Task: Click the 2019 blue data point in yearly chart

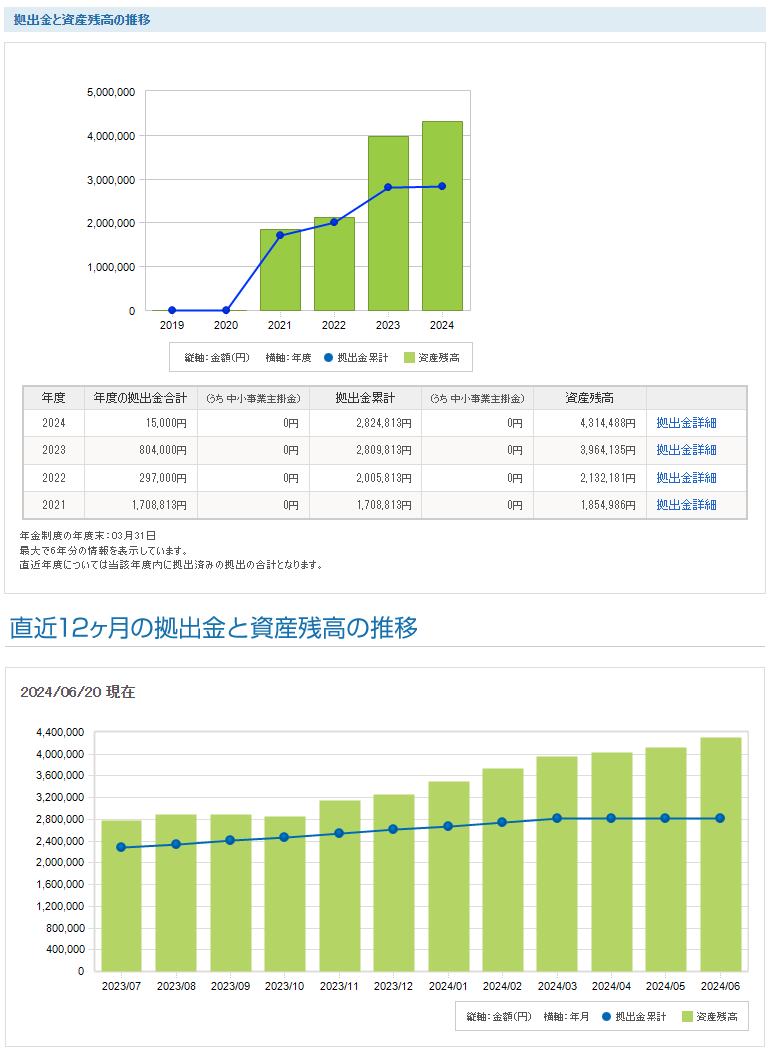Action: [x=172, y=310]
